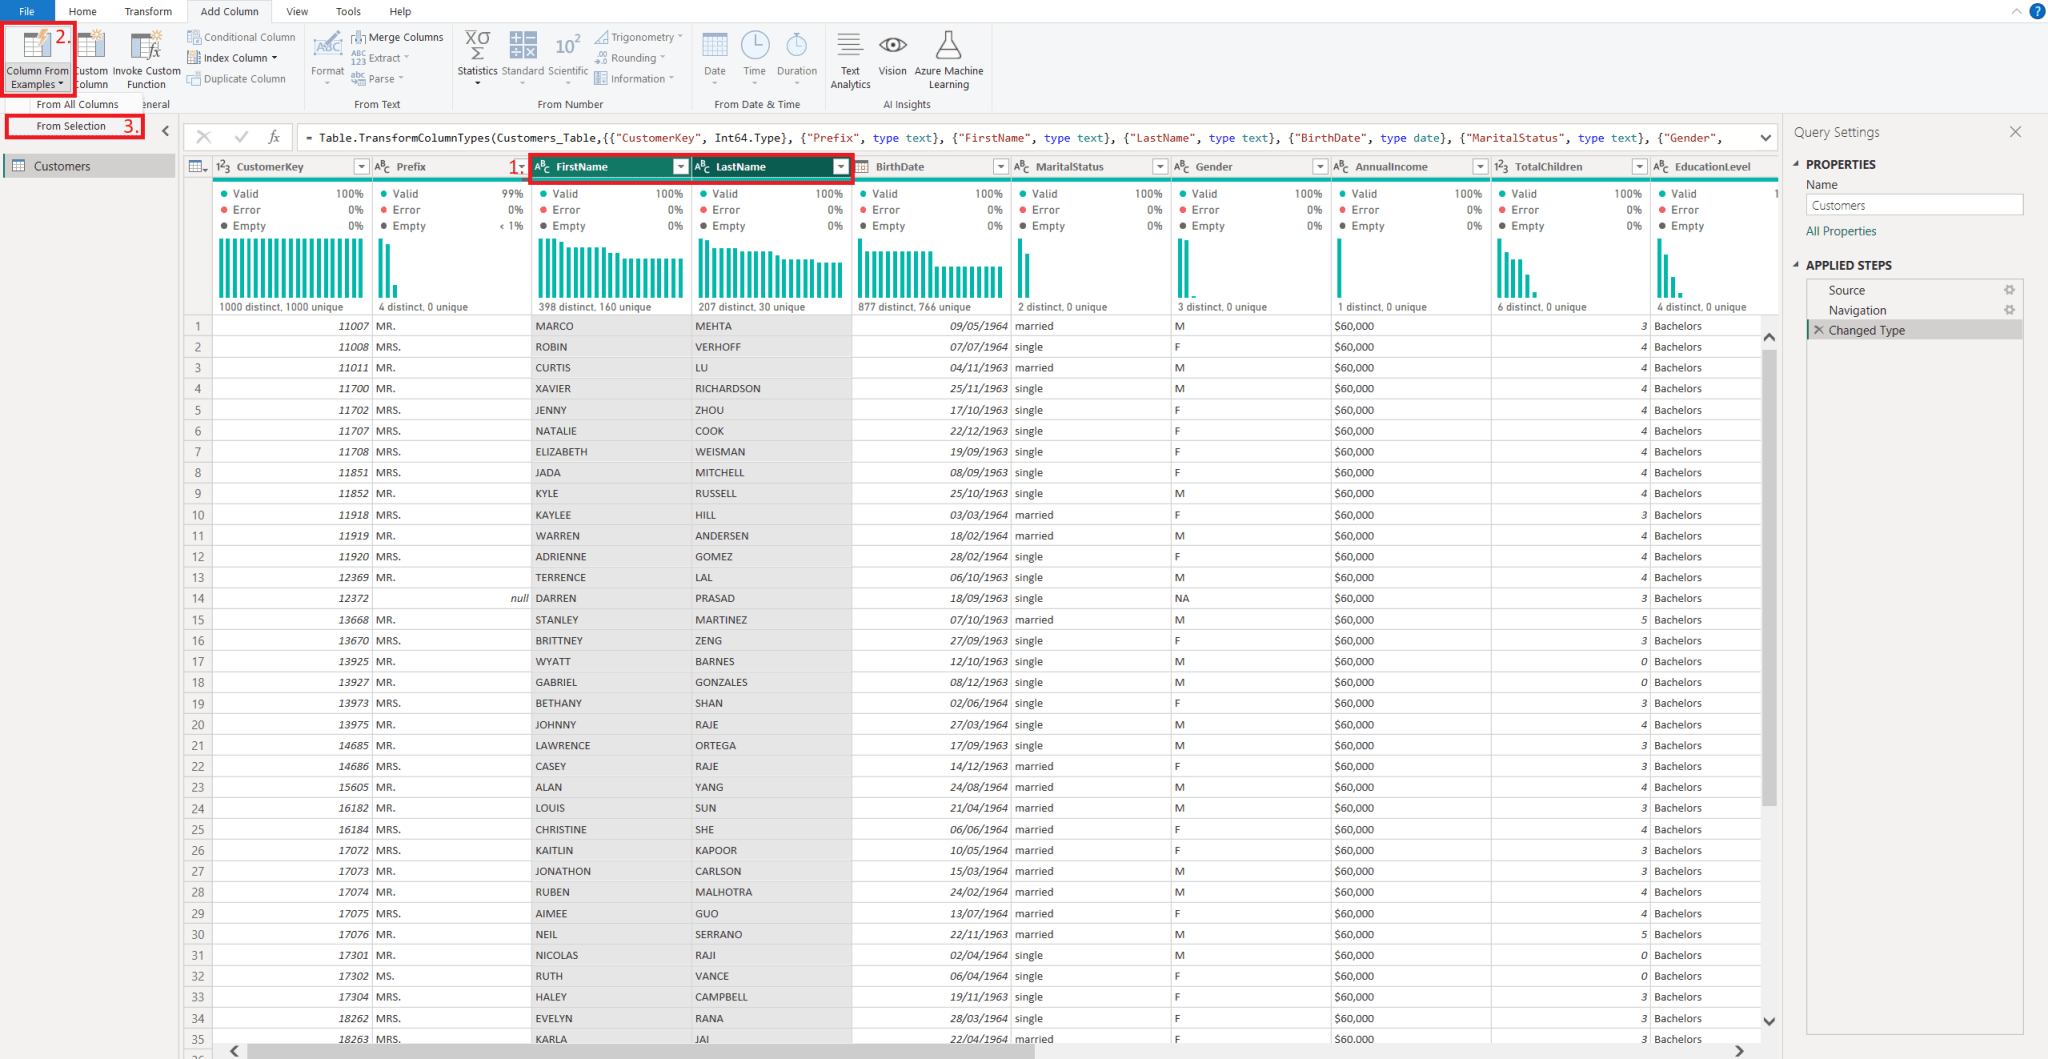The image size is (2048, 1059).
Task: Open the Custom Column dialog
Action: coord(91,58)
